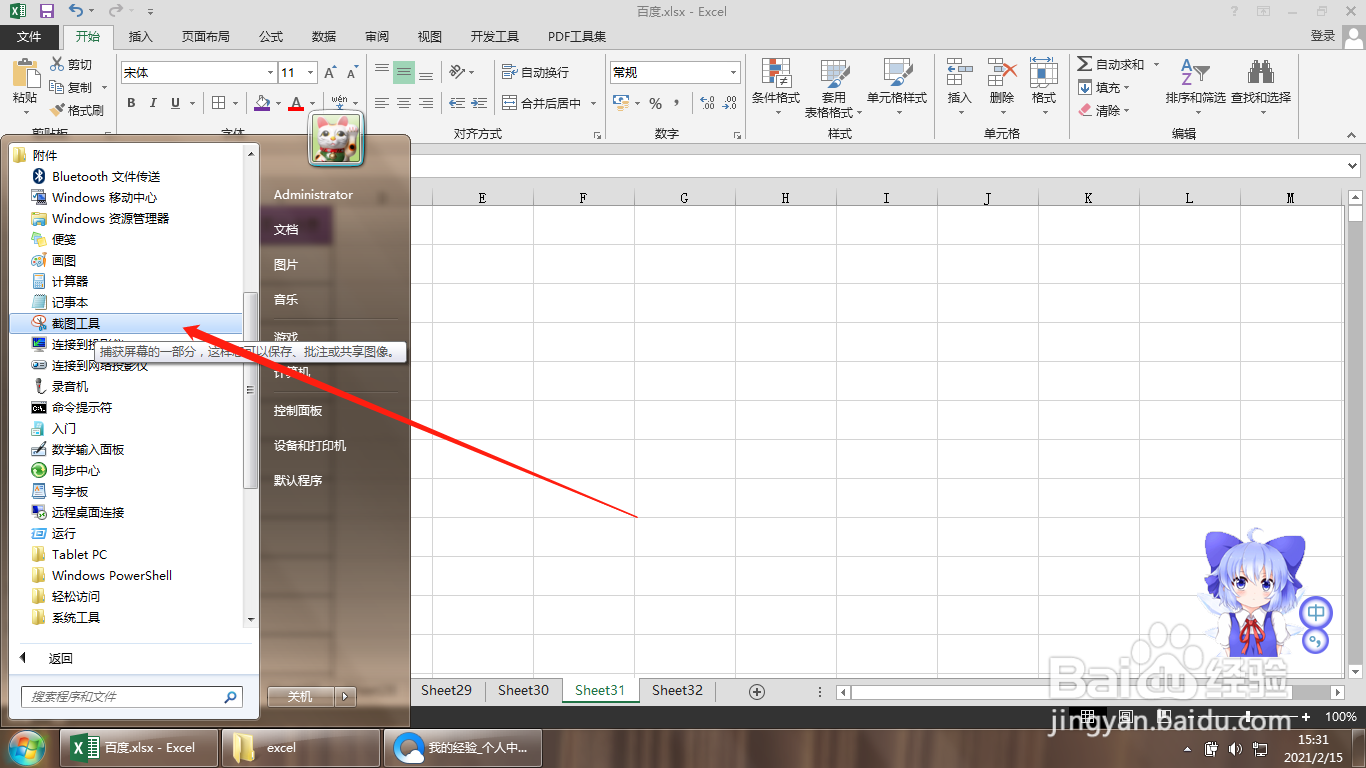Click the red font color A swatch
The width and height of the screenshot is (1366, 768).
point(296,103)
